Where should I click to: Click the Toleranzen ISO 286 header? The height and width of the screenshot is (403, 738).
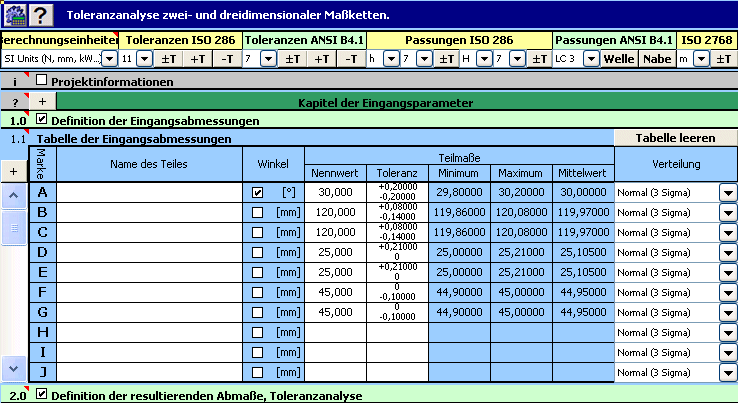point(180,40)
